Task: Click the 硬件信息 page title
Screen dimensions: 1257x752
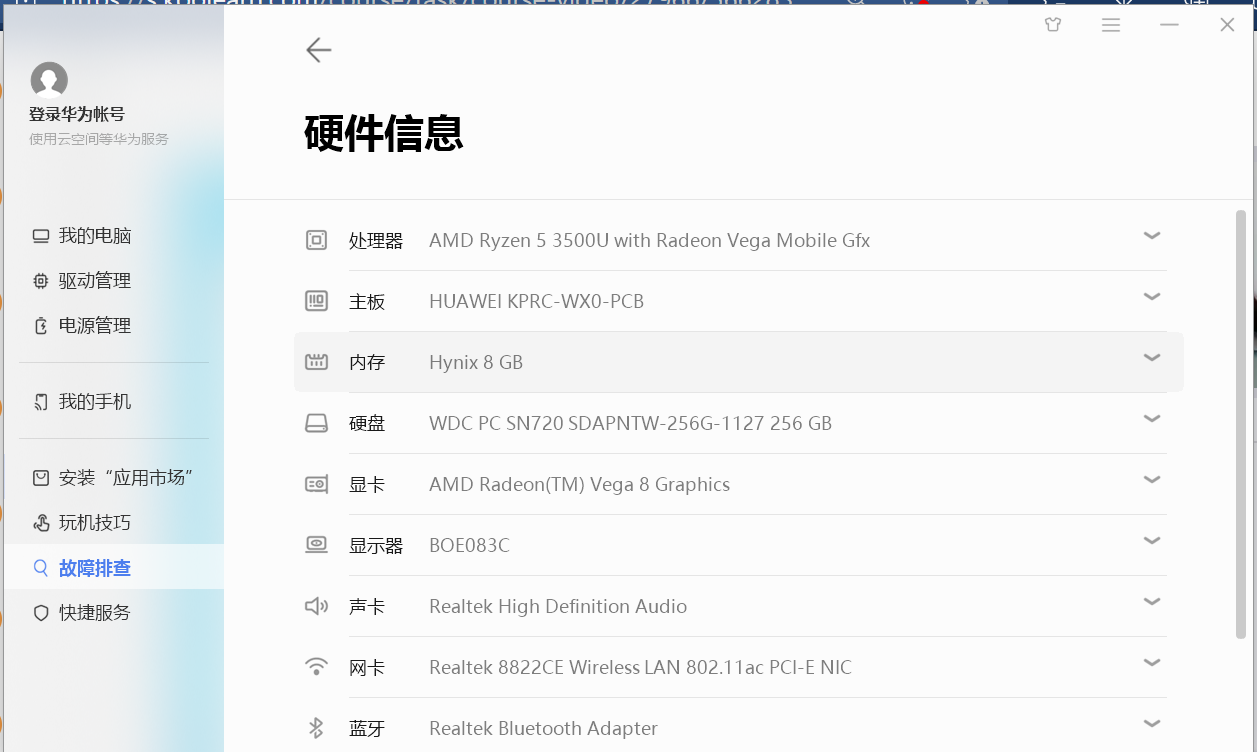Action: tap(384, 132)
